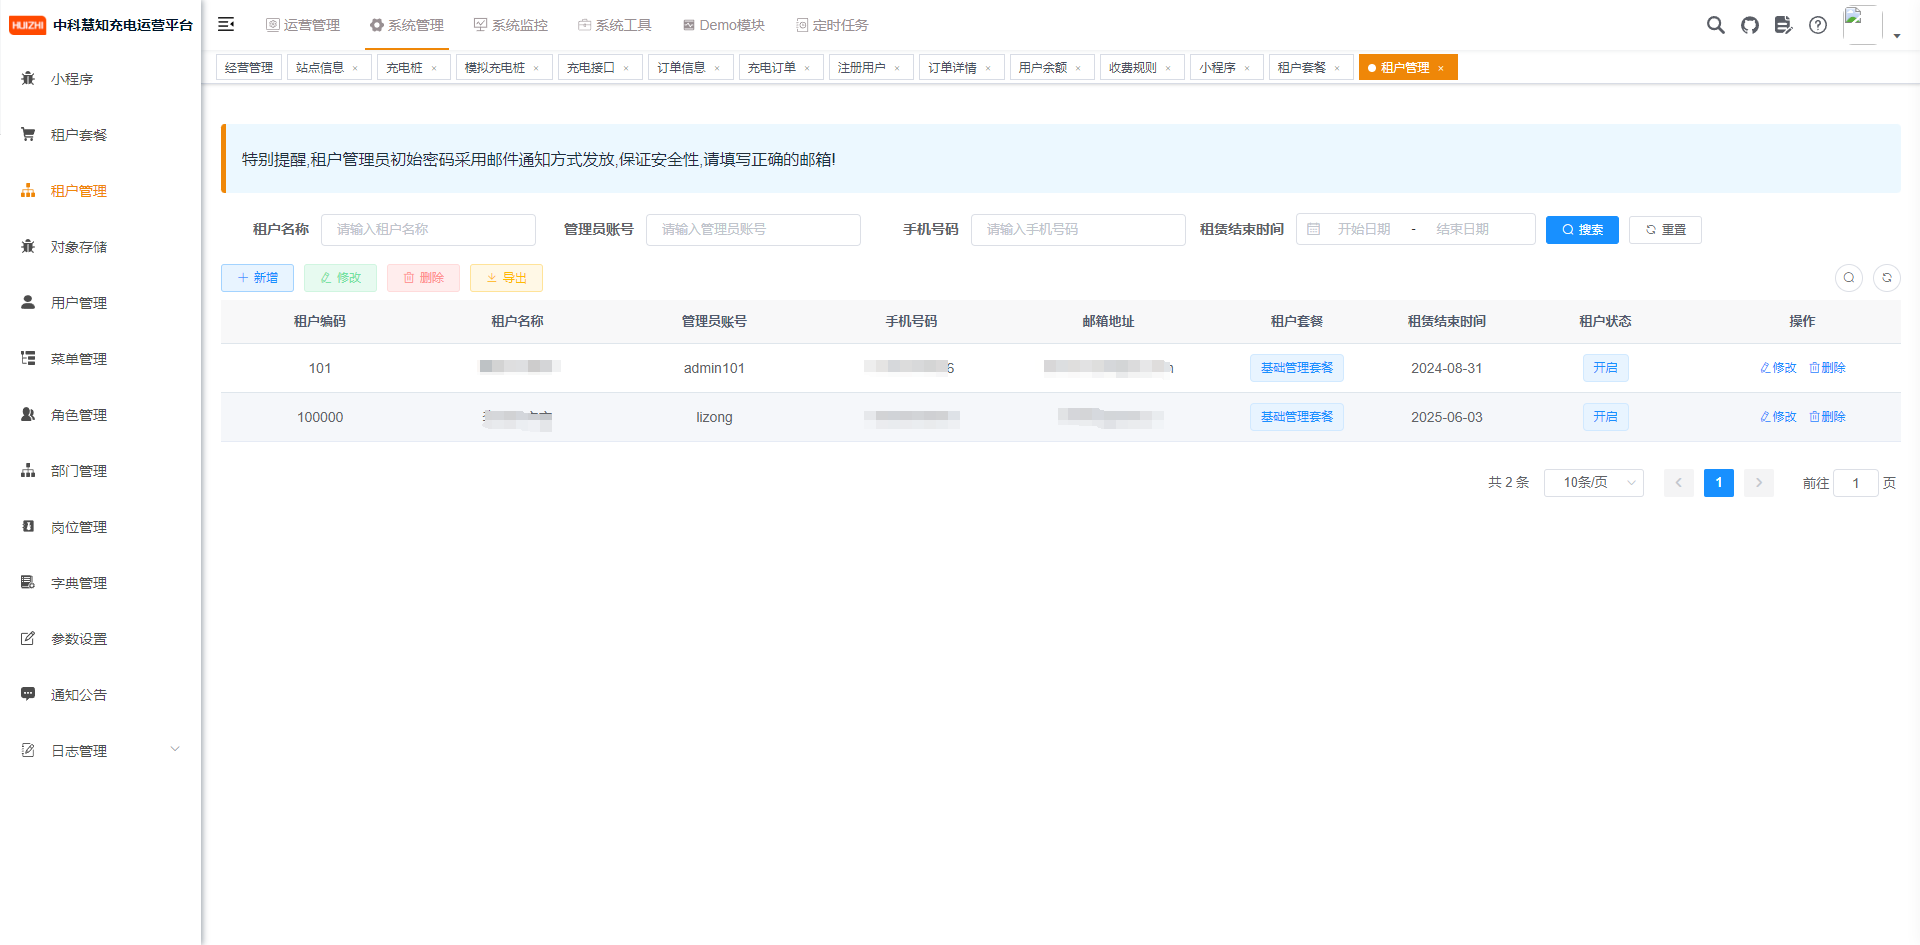Click the 新增 button

point(257,278)
